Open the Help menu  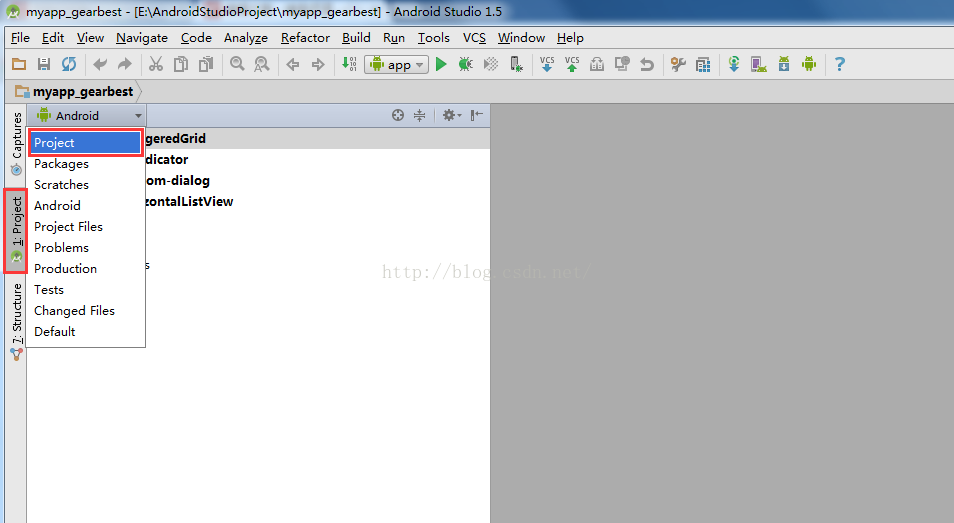click(570, 38)
